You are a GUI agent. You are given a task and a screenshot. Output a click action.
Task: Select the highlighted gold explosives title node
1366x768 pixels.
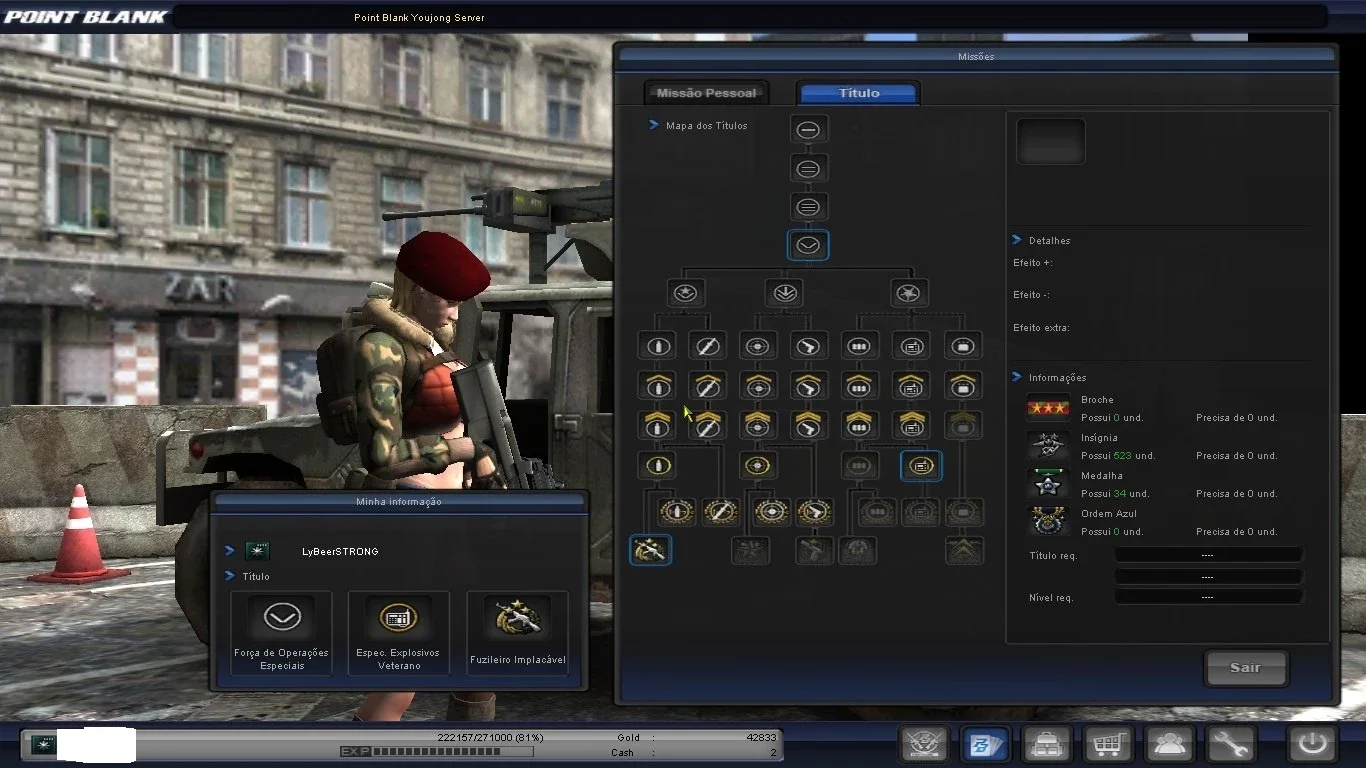[921, 465]
